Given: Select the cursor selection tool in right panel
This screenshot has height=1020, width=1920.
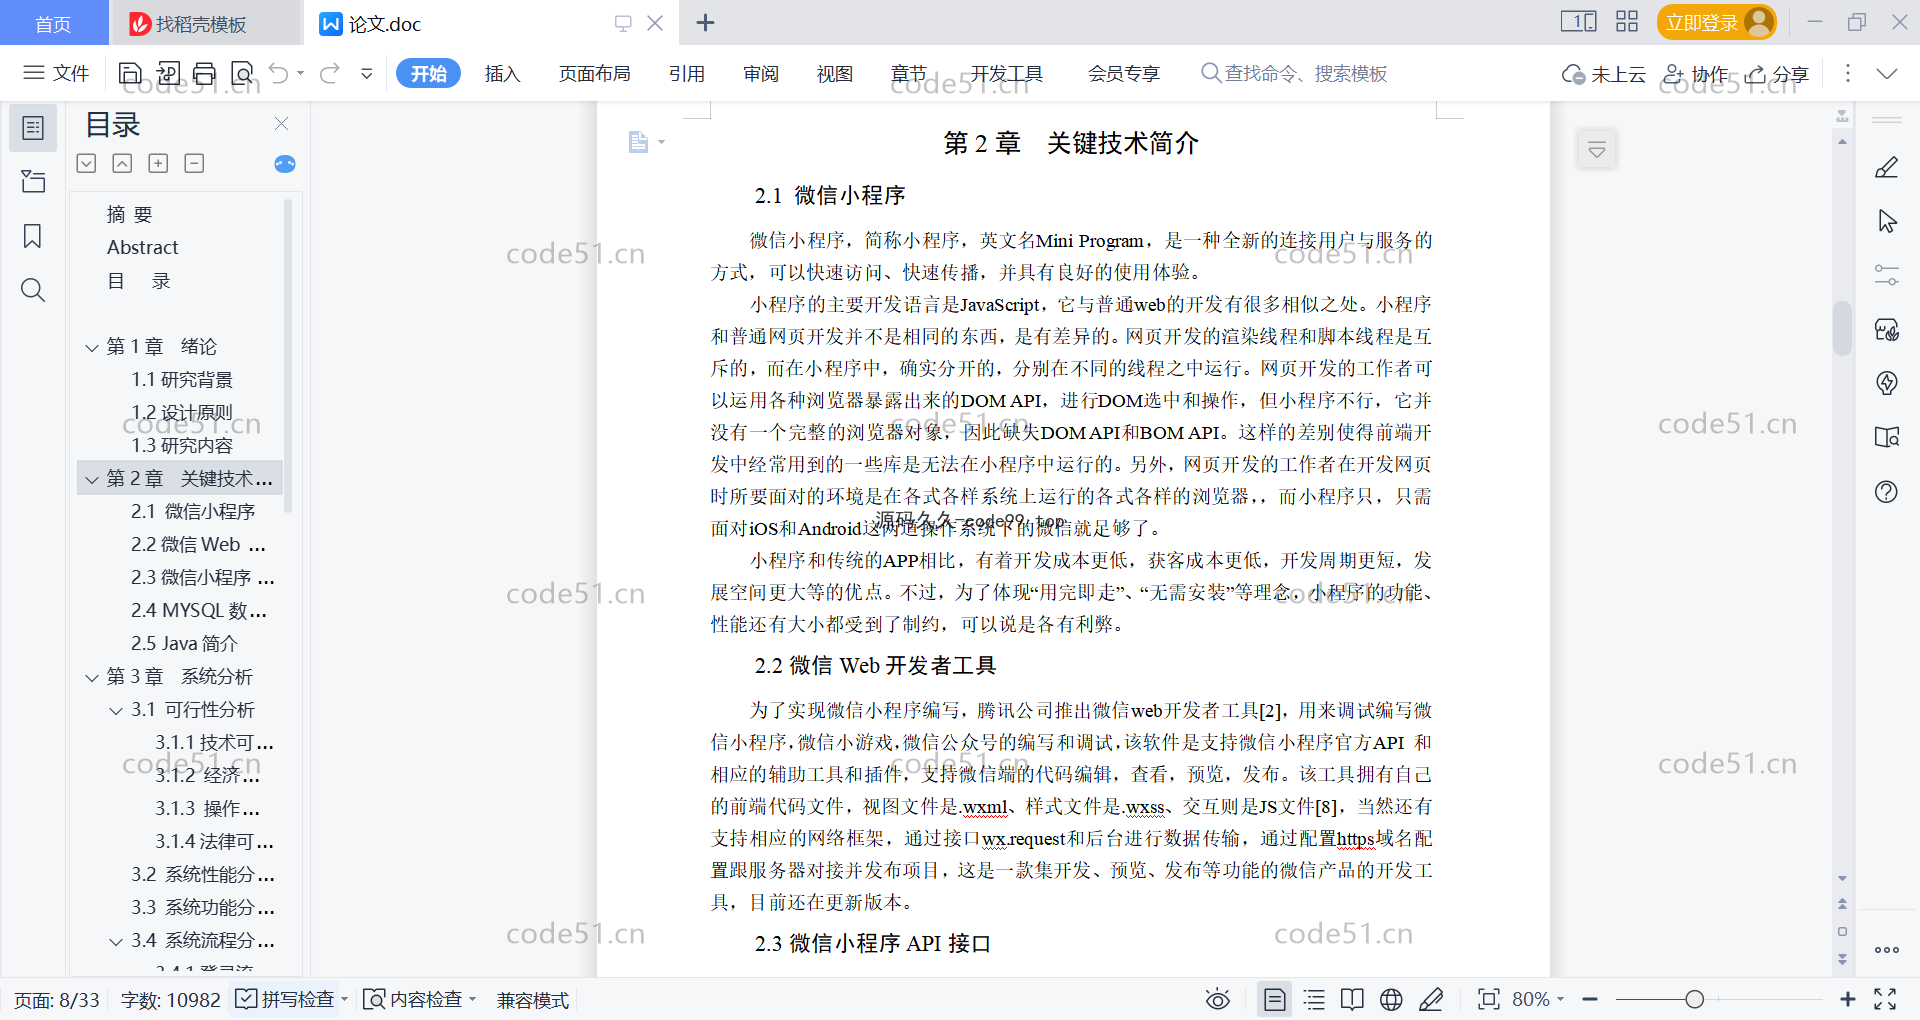Looking at the screenshot, I should pyautogui.click(x=1886, y=221).
